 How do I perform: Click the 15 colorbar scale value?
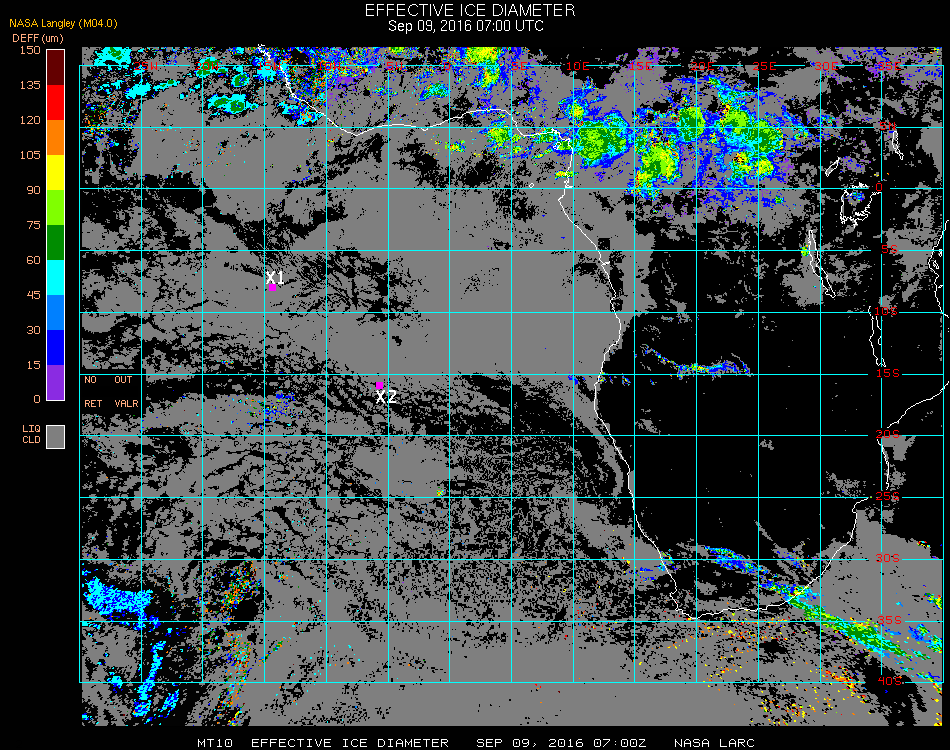33,365
